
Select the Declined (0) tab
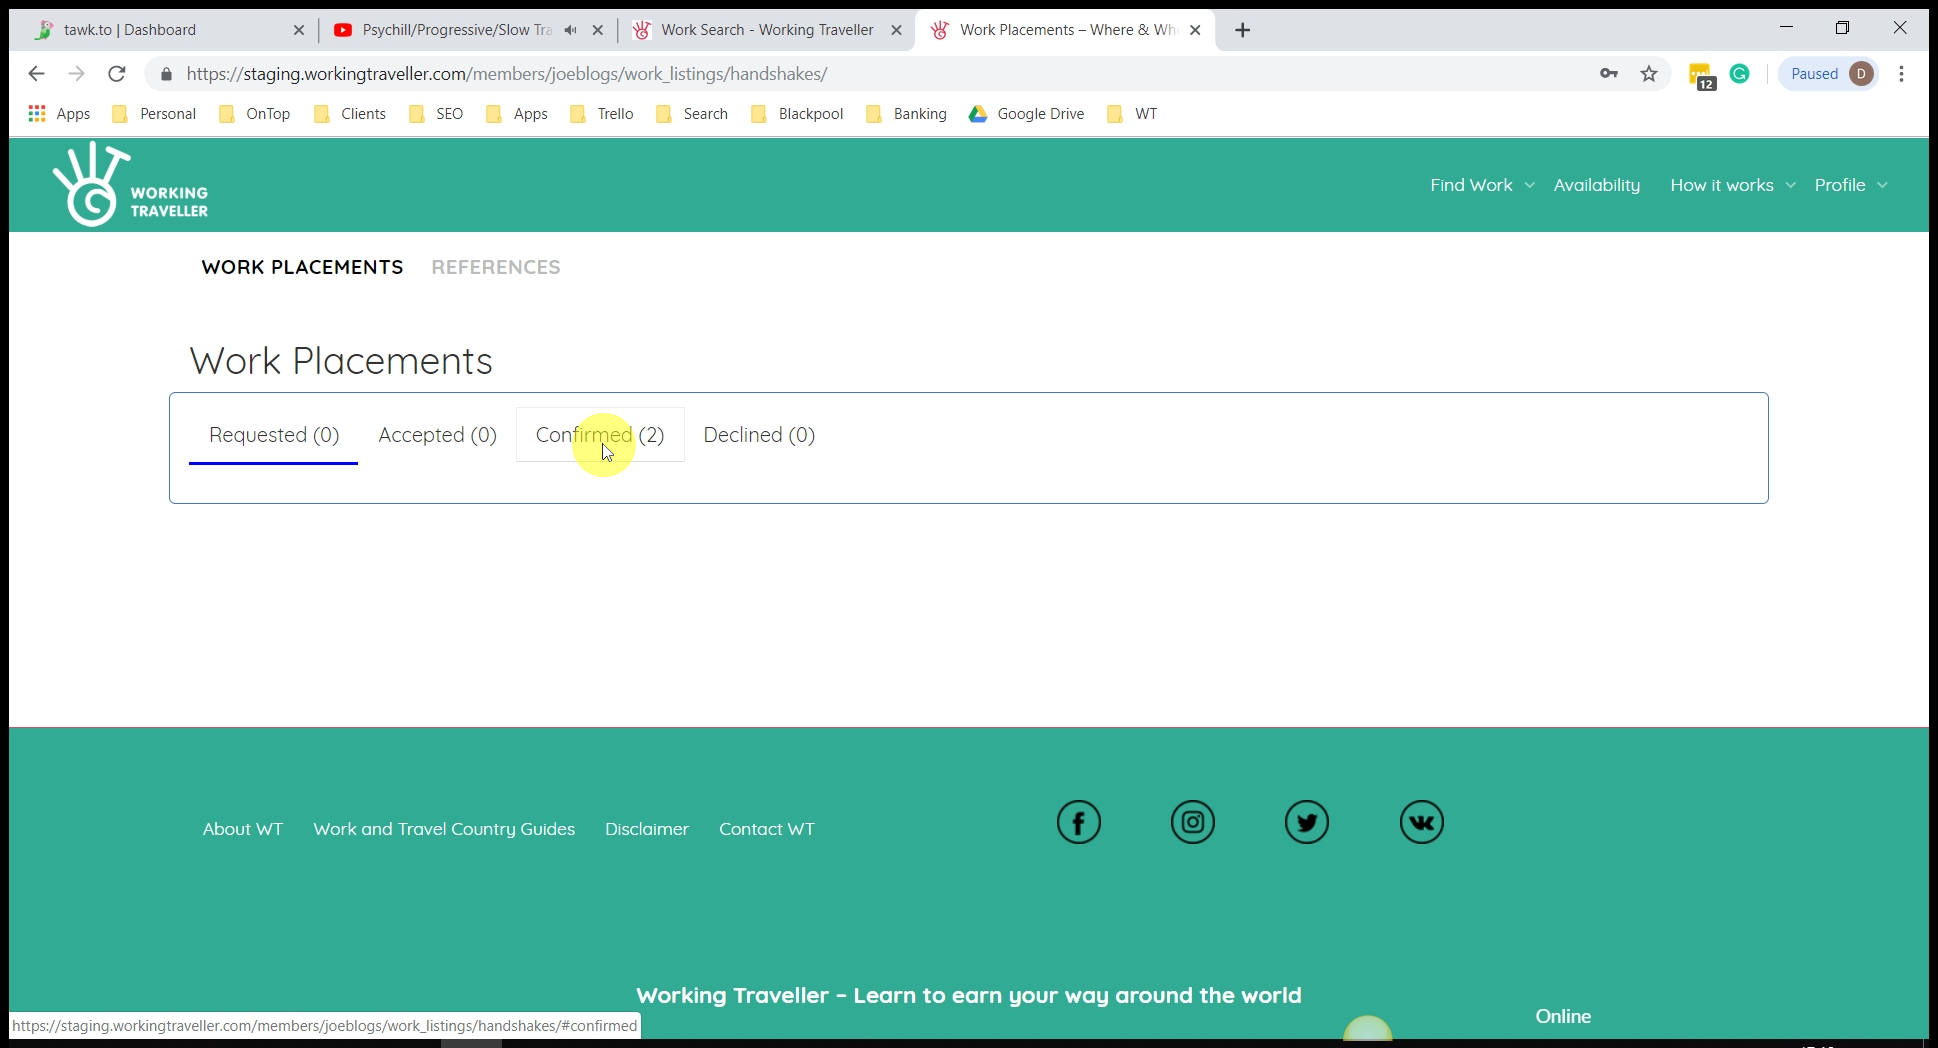click(x=759, y=435)
